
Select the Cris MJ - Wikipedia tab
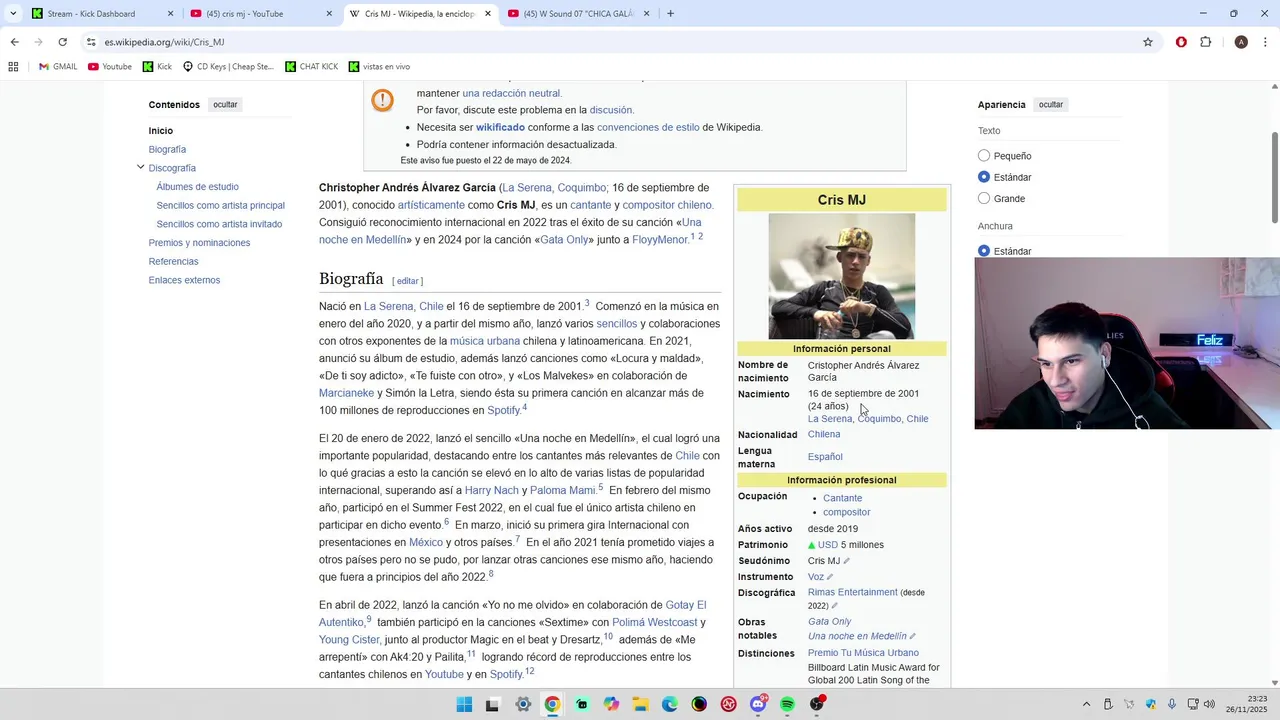(420, 14)
